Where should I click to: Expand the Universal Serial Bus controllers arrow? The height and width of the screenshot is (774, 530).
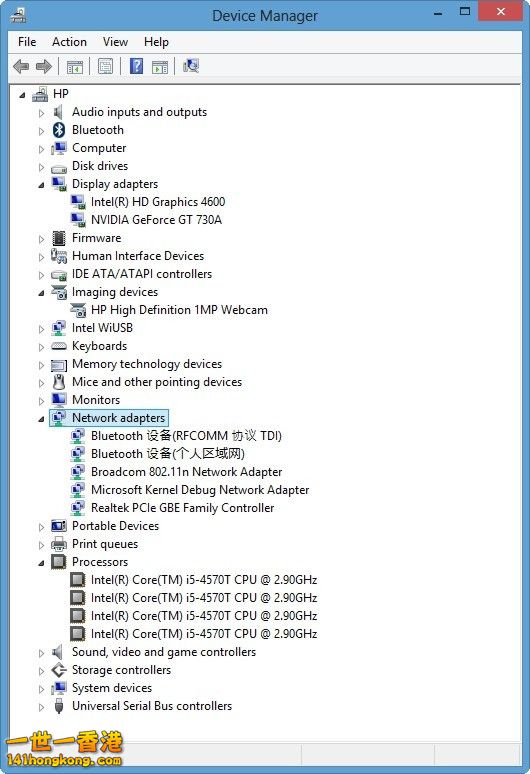pyautogui.click(x=41, y=707)
